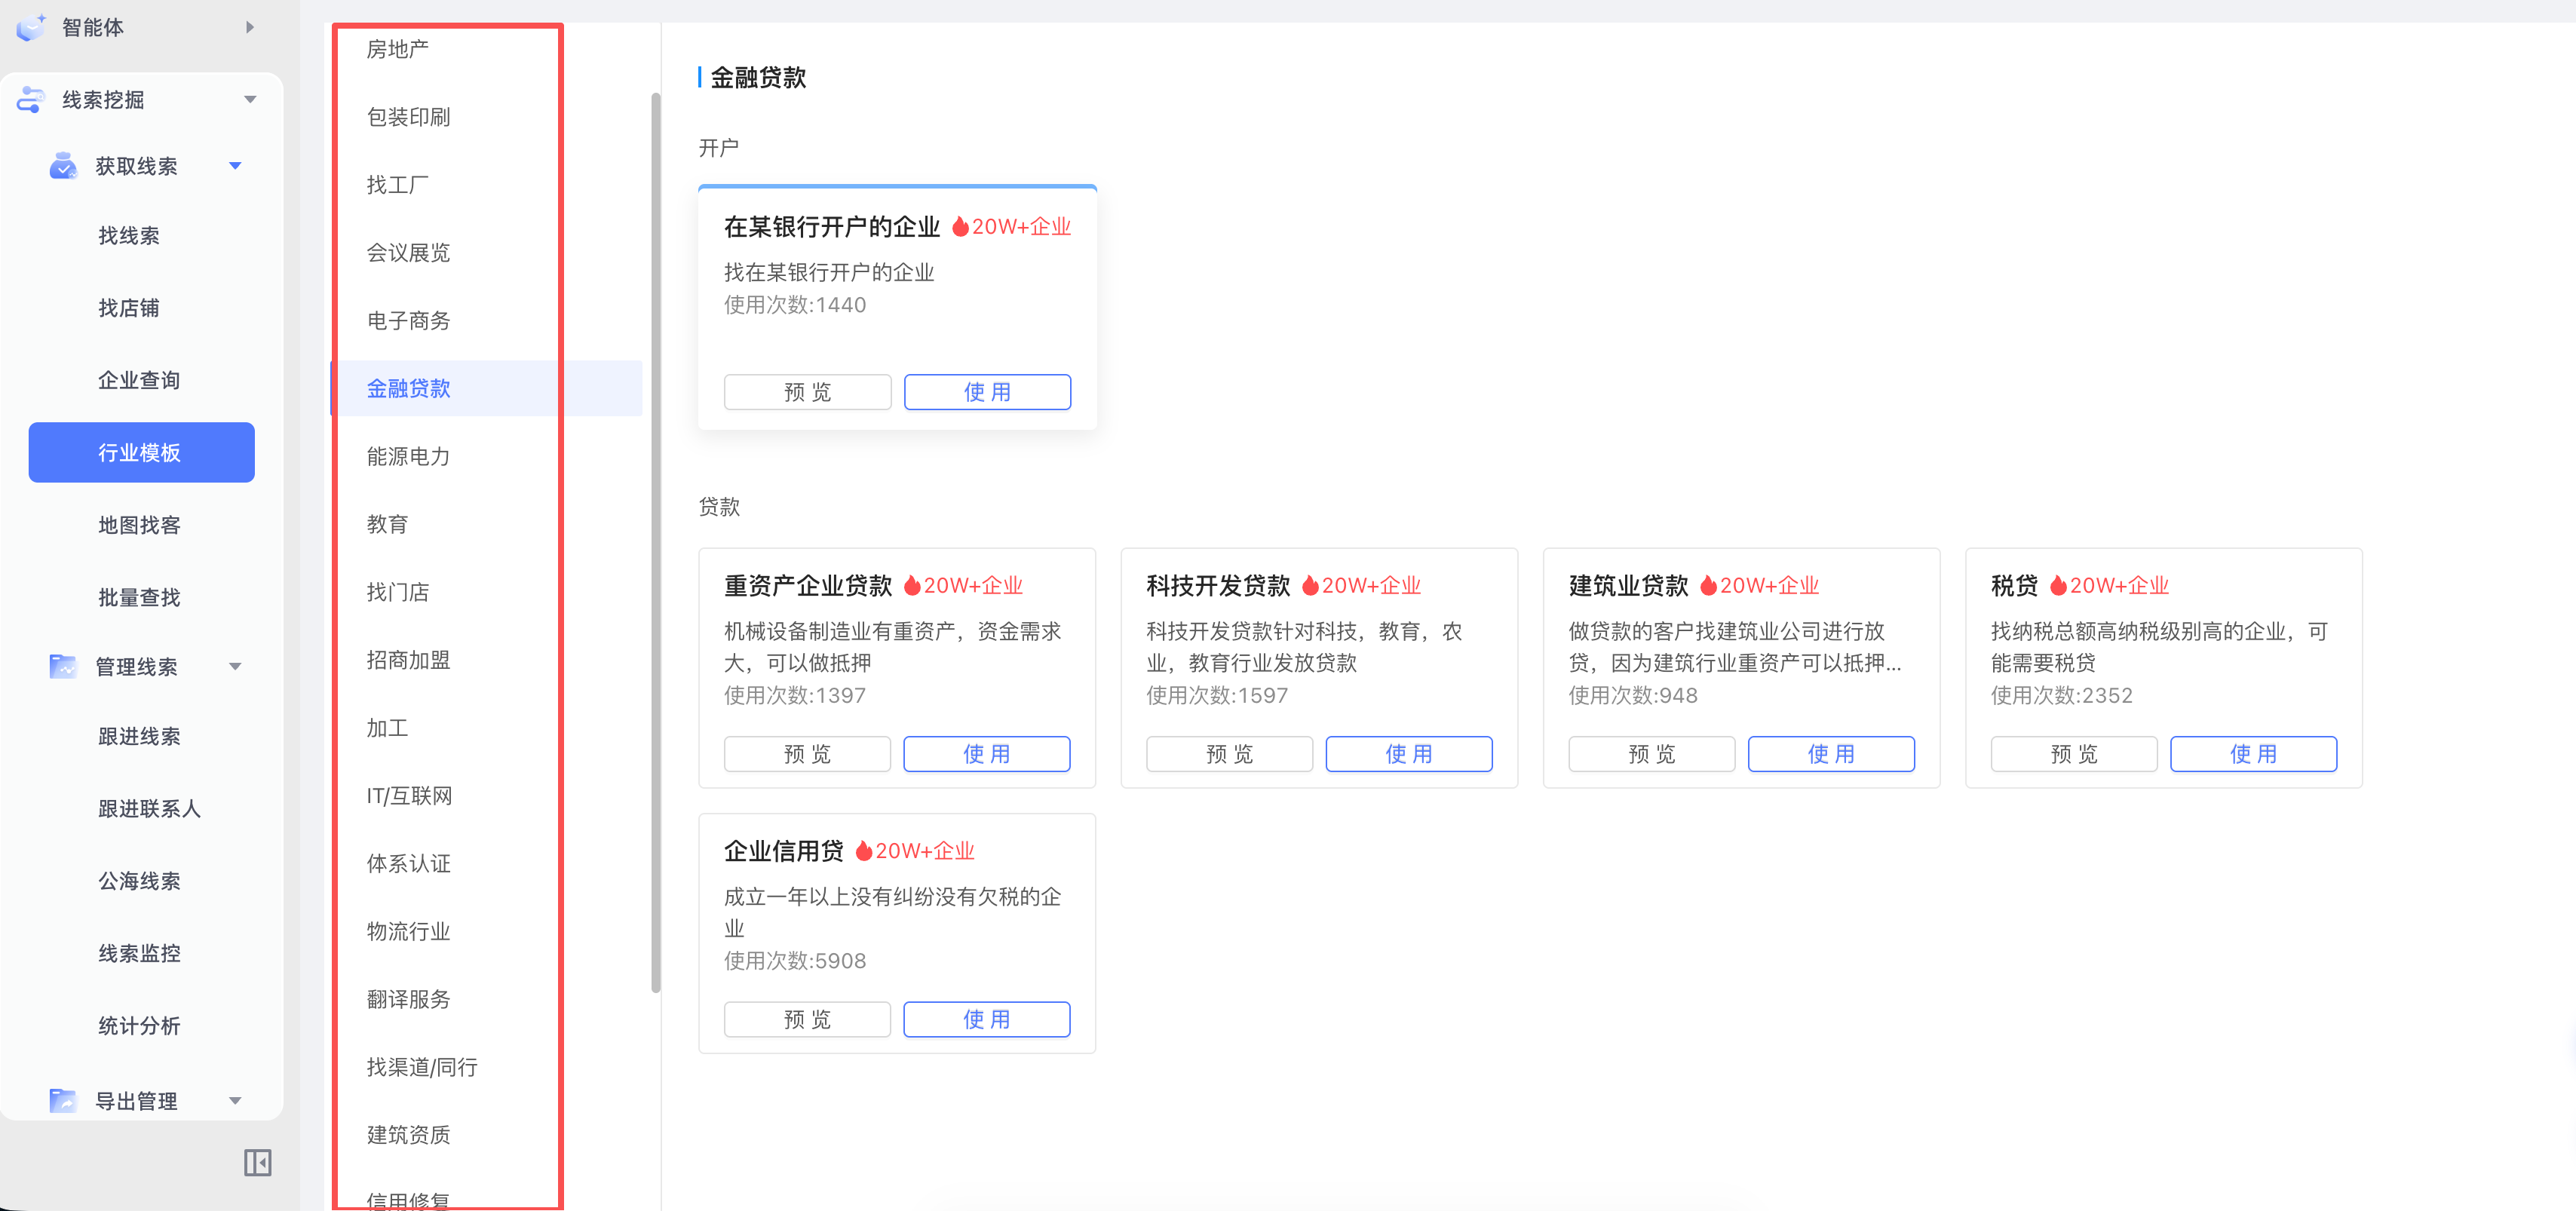This screenshot has height=1211, width=2576.
Task: Click flame icon on 税贷 card
Action: 2057,586
